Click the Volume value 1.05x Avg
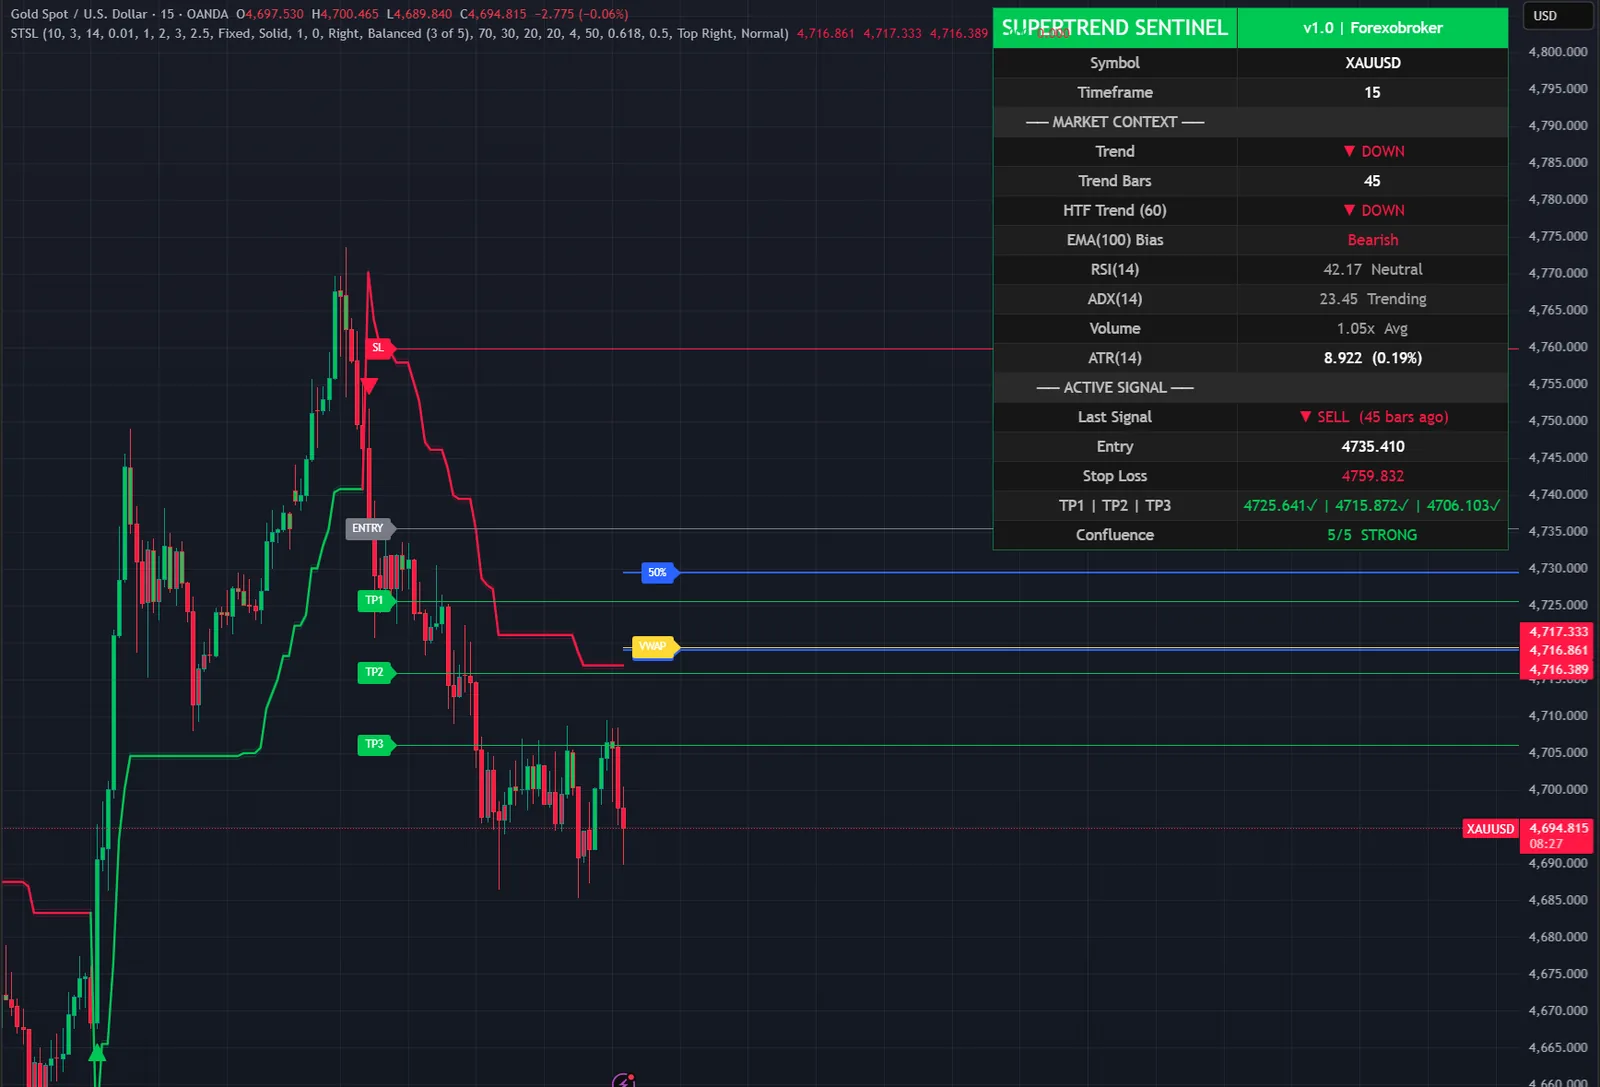This screenshot has height=1087, width=1600. point(1372,328)
